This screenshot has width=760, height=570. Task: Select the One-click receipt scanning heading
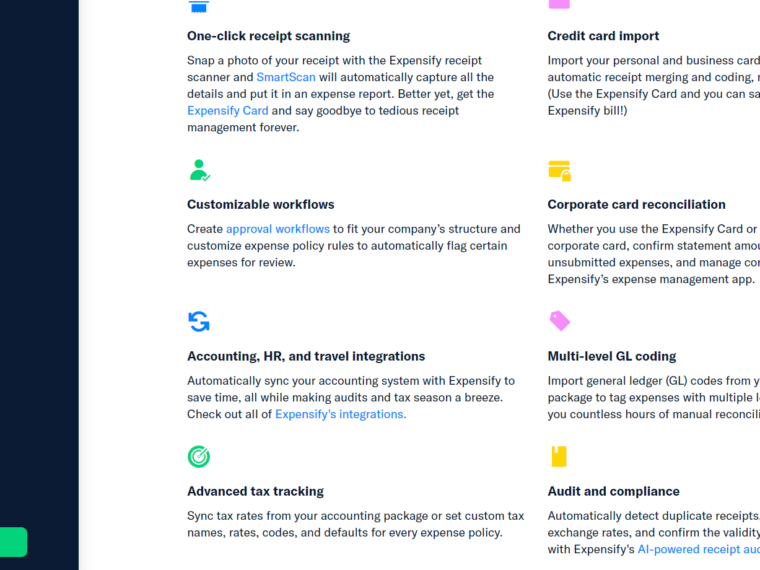coord(269,36)
